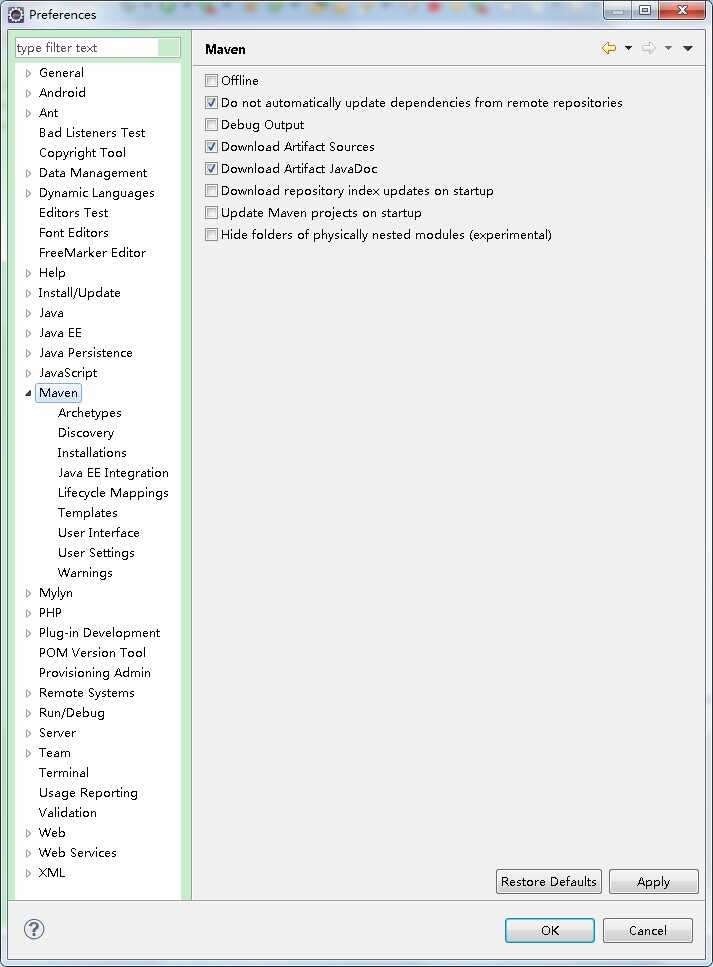Select Bad Listeners Test item
The image size is (713, 967).
tap(92, 133)
